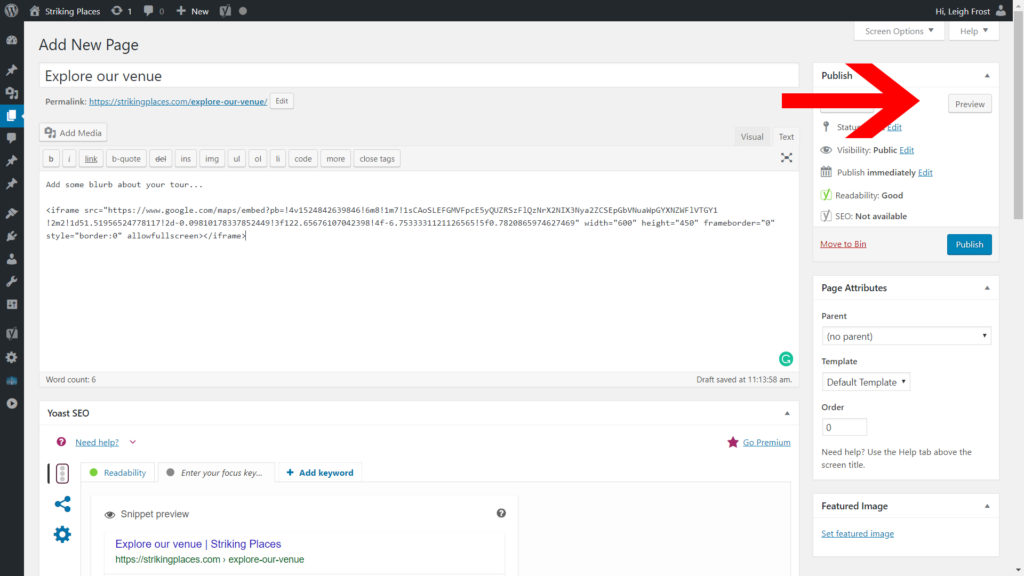The image size is (1024, 576).
Task: Collapse the Featured Image panel
Action: tap(987, 506)
